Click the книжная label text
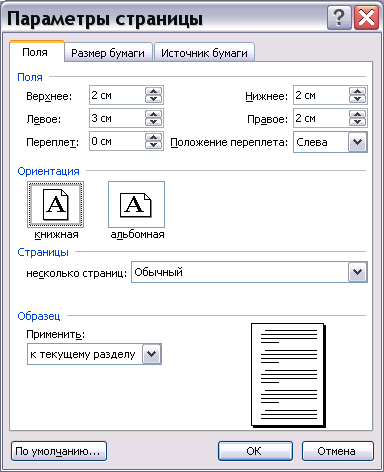Image resolution: width=384 pixels, height=472 pixels. 56,234
